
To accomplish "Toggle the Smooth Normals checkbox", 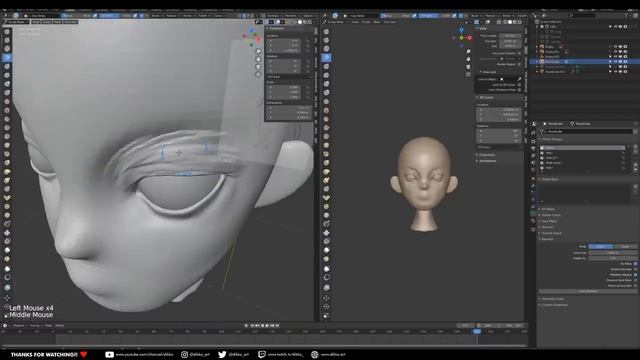I will [636, 269].
